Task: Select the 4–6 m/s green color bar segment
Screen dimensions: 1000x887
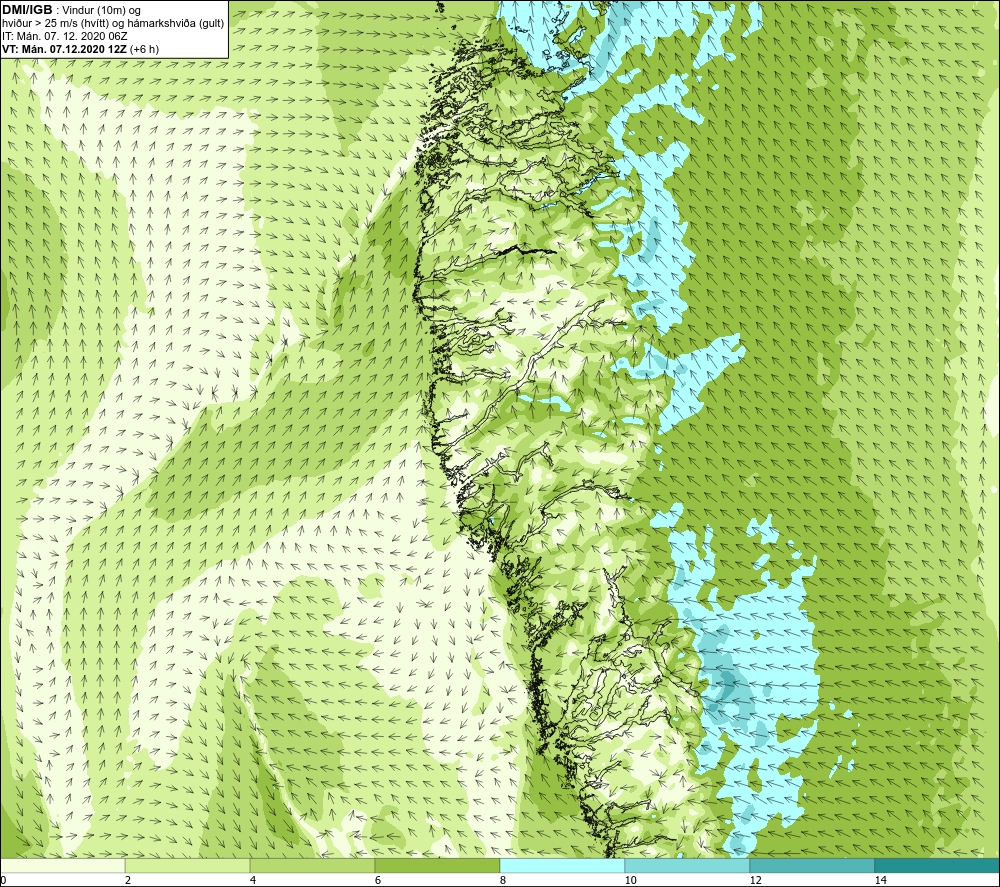Action: coord(312,865)
